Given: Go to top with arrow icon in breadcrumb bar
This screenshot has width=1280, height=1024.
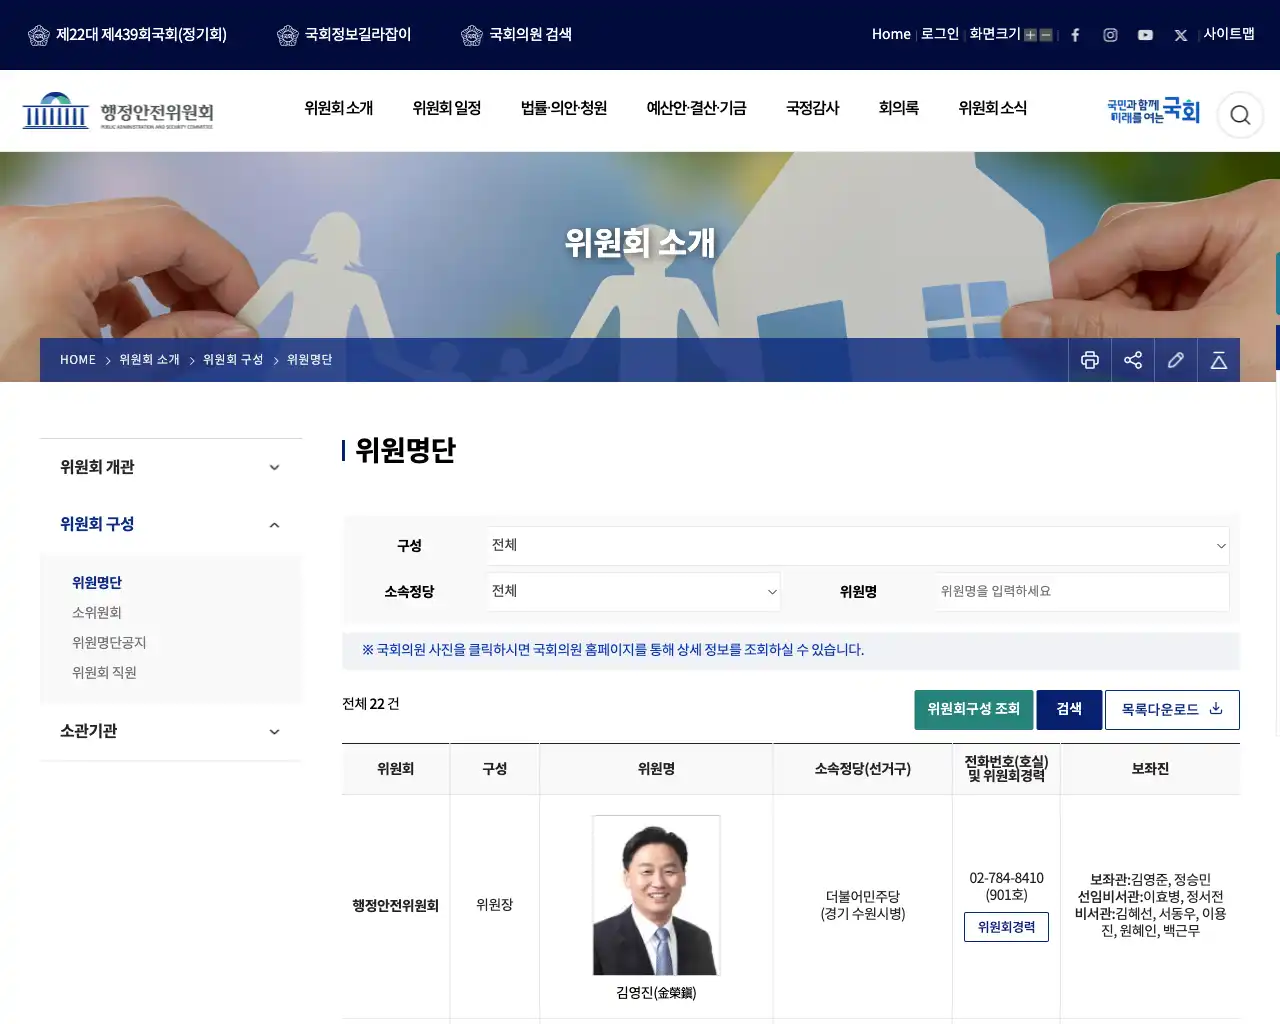Looking at the screenshot, I should (1219, 360).
